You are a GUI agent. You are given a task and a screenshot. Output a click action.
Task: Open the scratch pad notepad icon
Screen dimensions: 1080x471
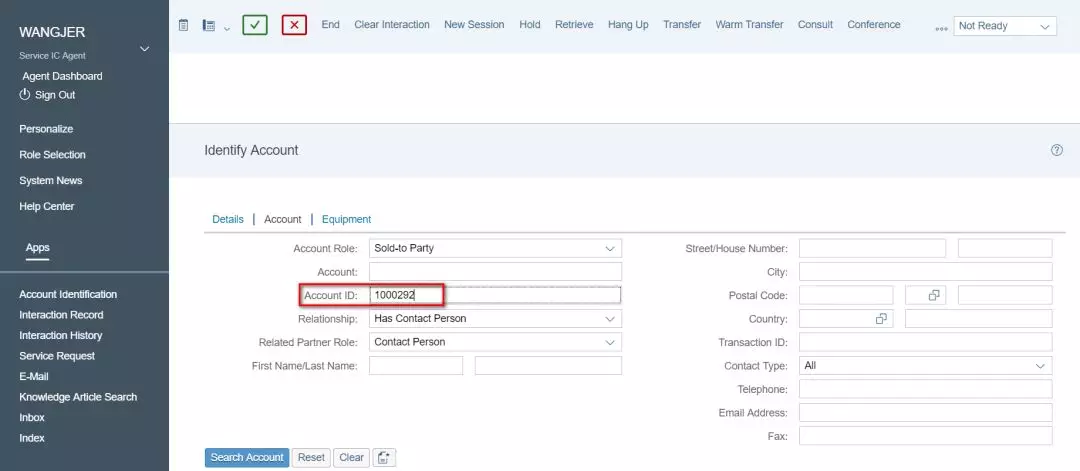[183, 25]
